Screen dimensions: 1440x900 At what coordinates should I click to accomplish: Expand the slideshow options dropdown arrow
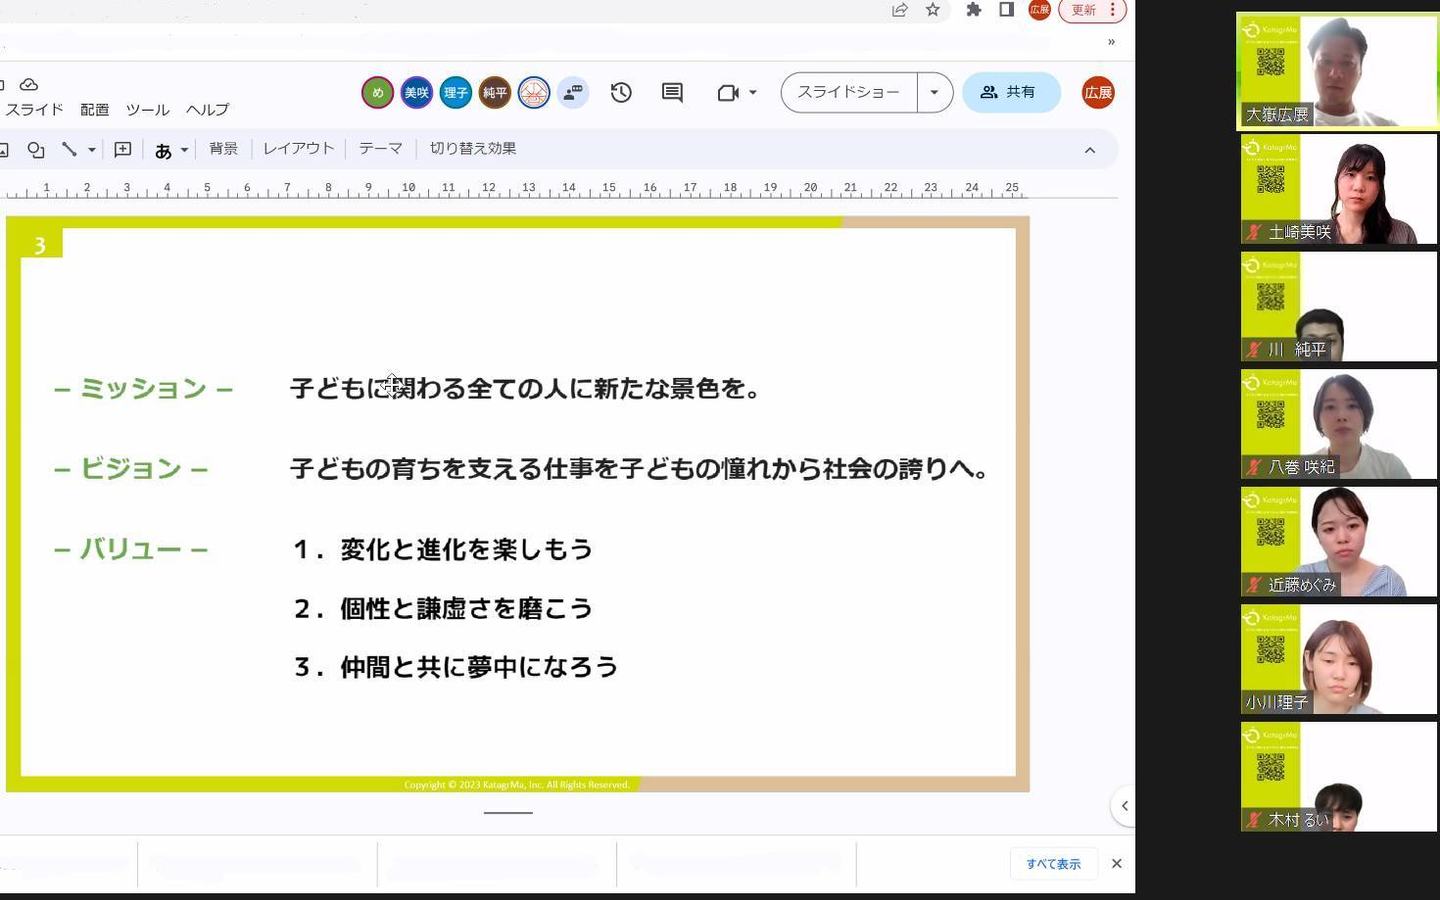tap(934, 93)
